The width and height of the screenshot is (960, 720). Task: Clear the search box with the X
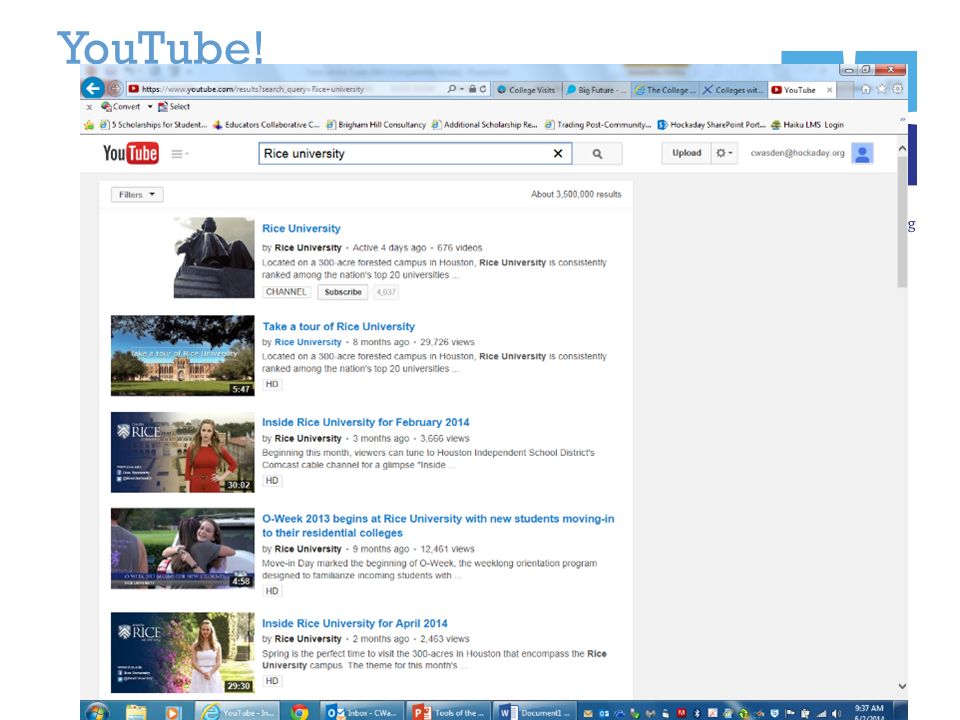click(x=558, y=154)
